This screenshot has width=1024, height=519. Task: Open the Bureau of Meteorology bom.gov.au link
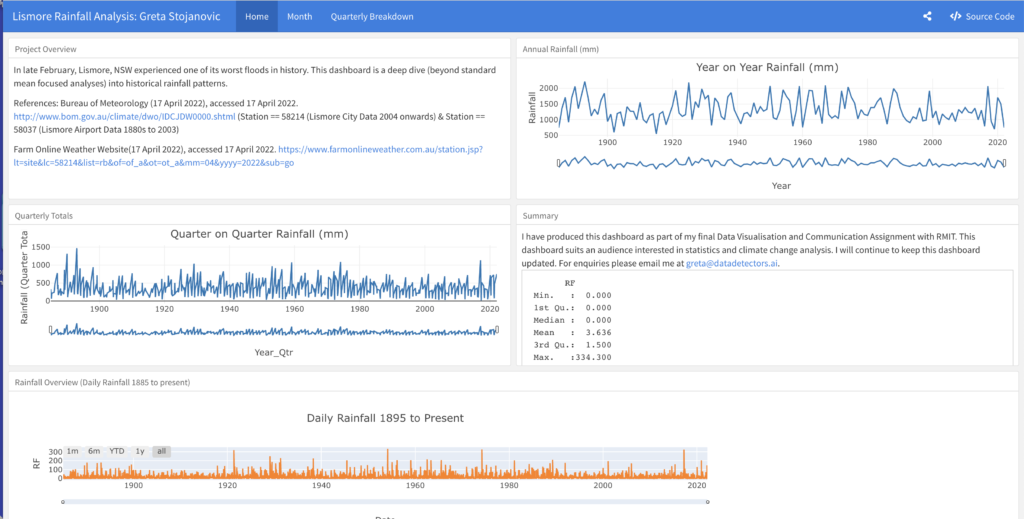pyautogui.click(x=124, y=116)
